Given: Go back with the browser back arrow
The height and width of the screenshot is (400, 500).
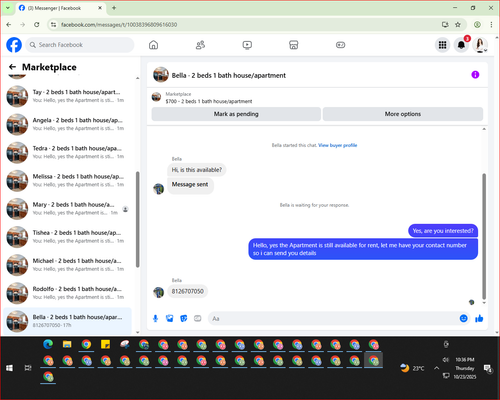Looking at the screenshot, I should point(9,24).
